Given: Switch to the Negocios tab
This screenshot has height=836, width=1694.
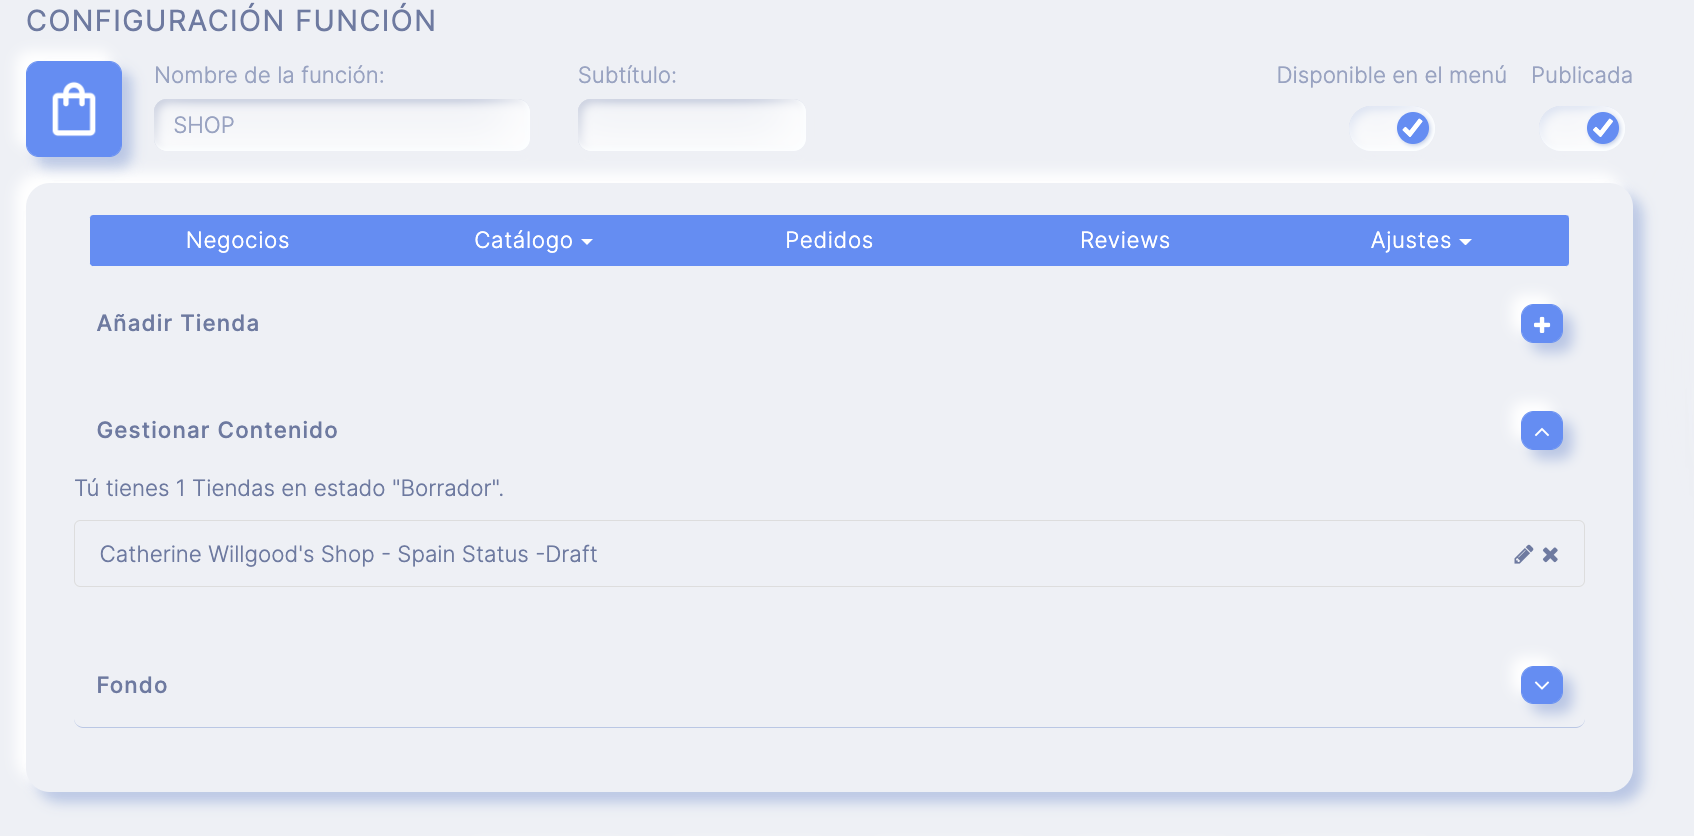Looking at the screenshot, I should 238,240.
